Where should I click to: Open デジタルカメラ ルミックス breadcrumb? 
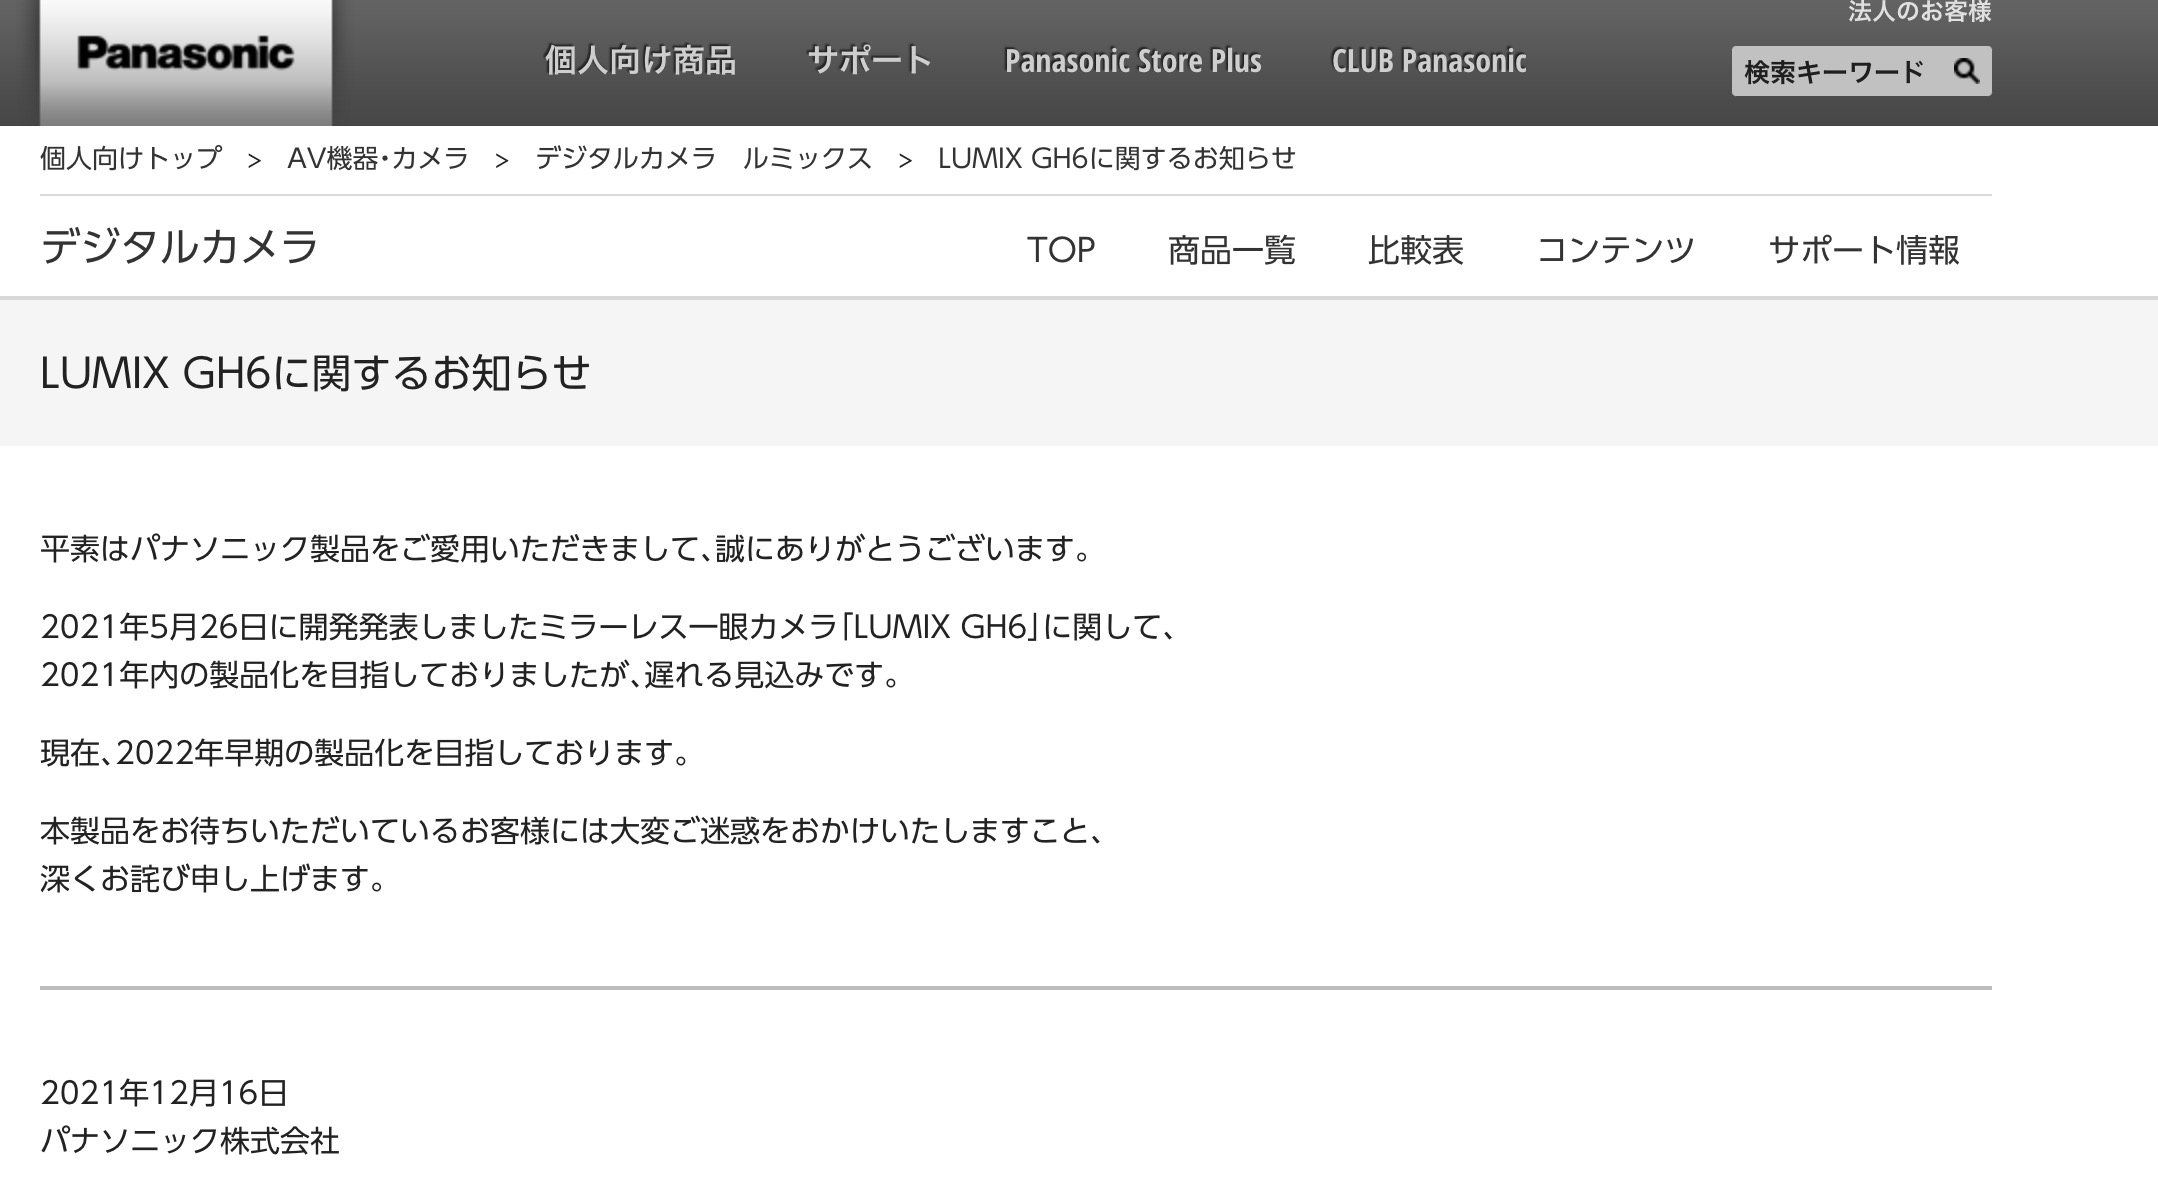[x=703, y=158]
